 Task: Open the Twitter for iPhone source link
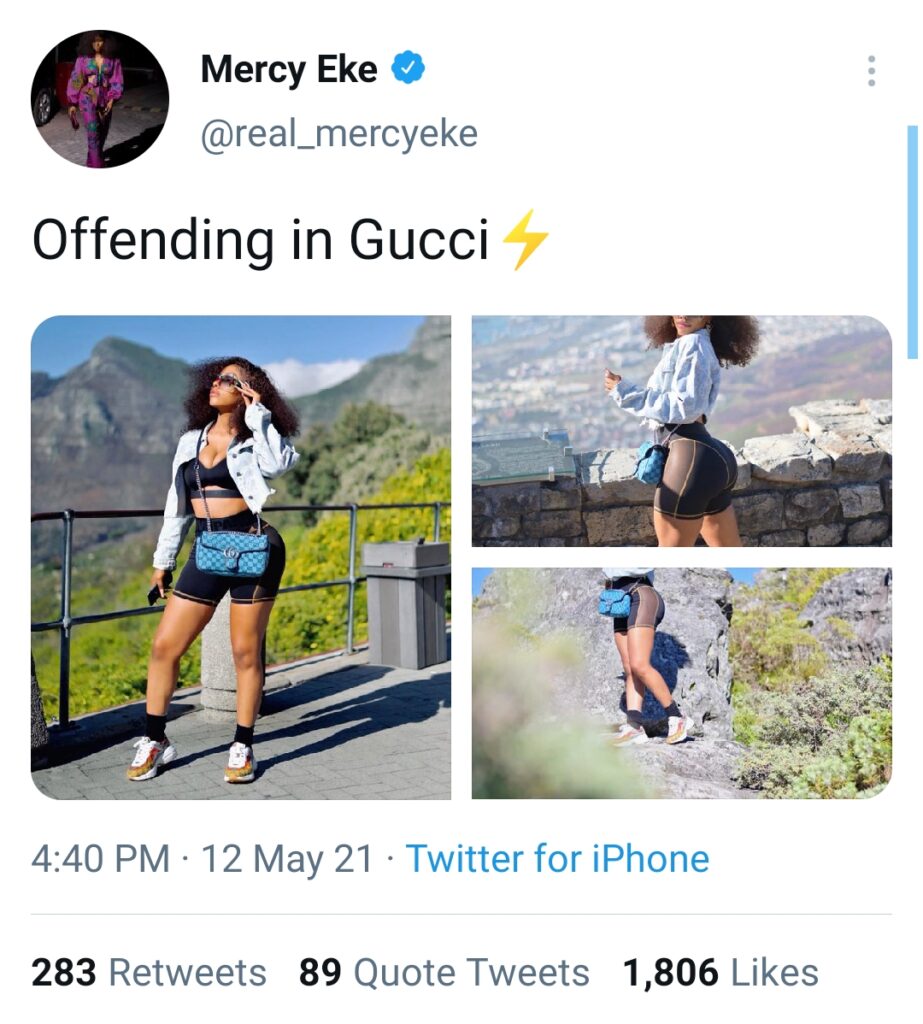[557, 859]
